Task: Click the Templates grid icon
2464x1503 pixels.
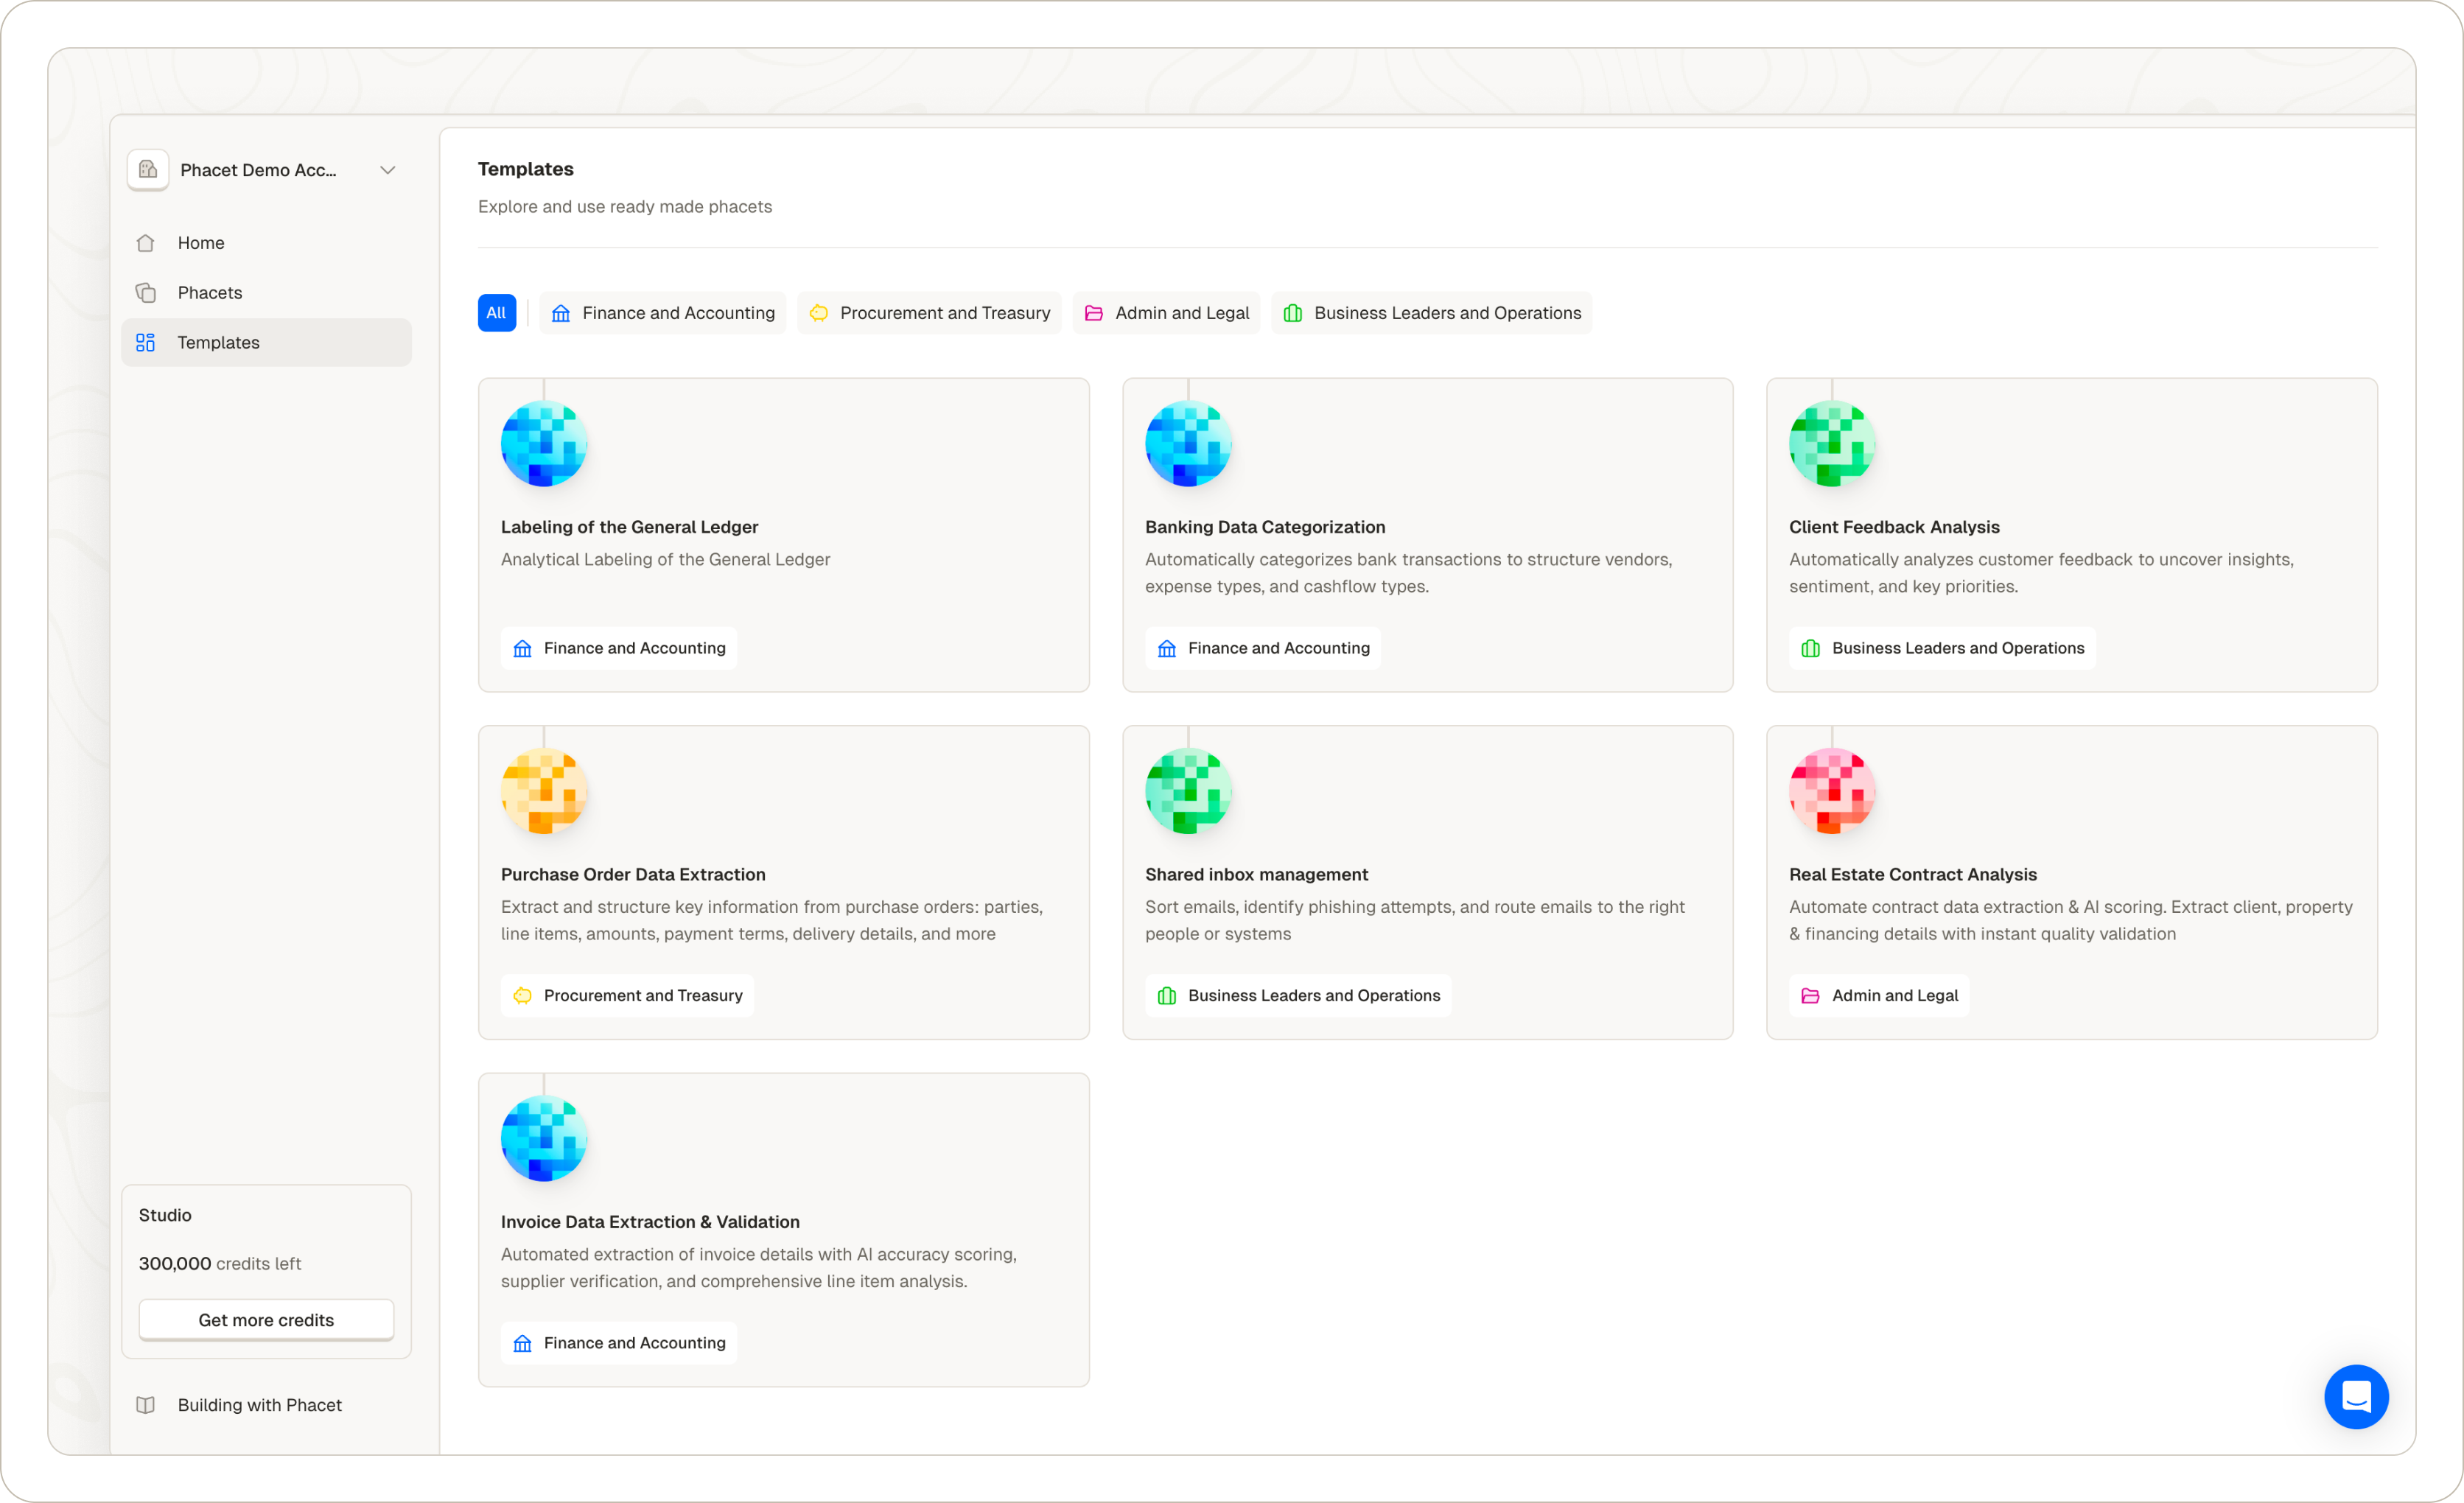Action: click(145, 343)
